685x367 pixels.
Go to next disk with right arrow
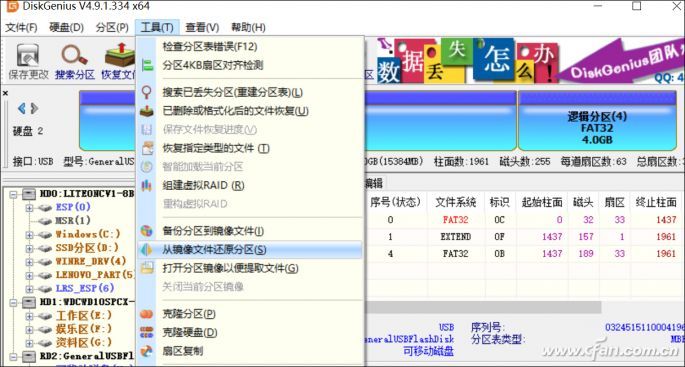click(x=34, y=108)
